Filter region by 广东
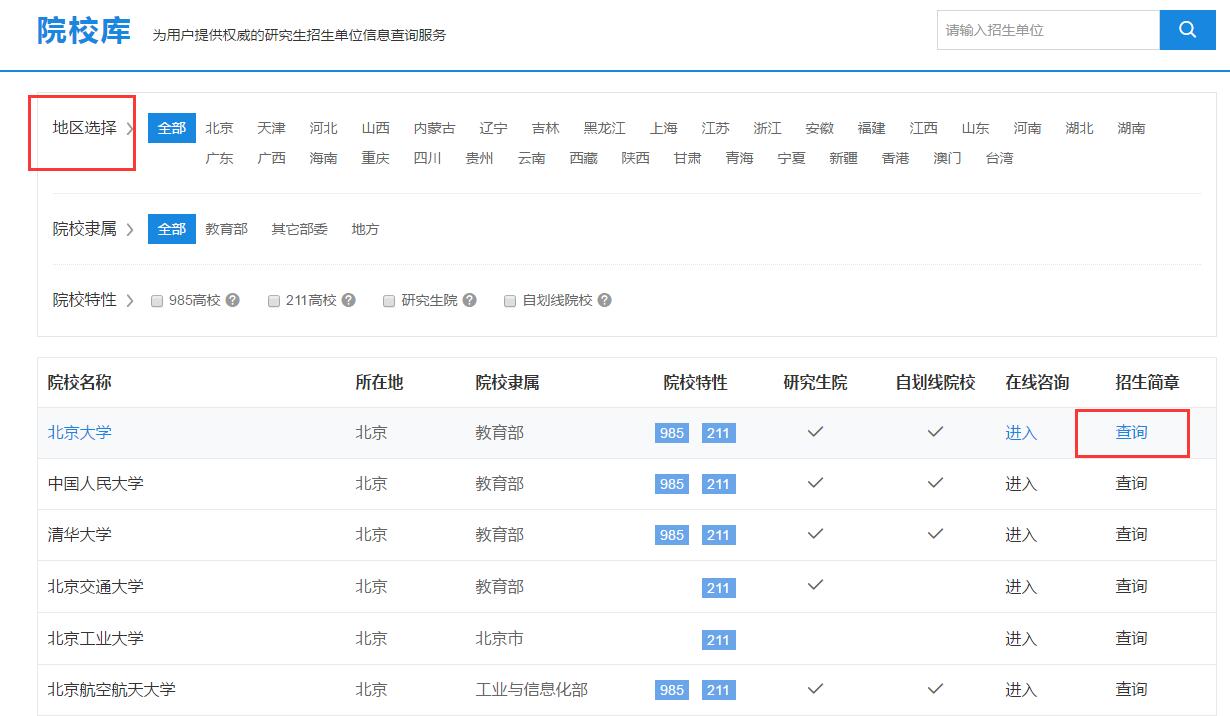 (220, 158)
